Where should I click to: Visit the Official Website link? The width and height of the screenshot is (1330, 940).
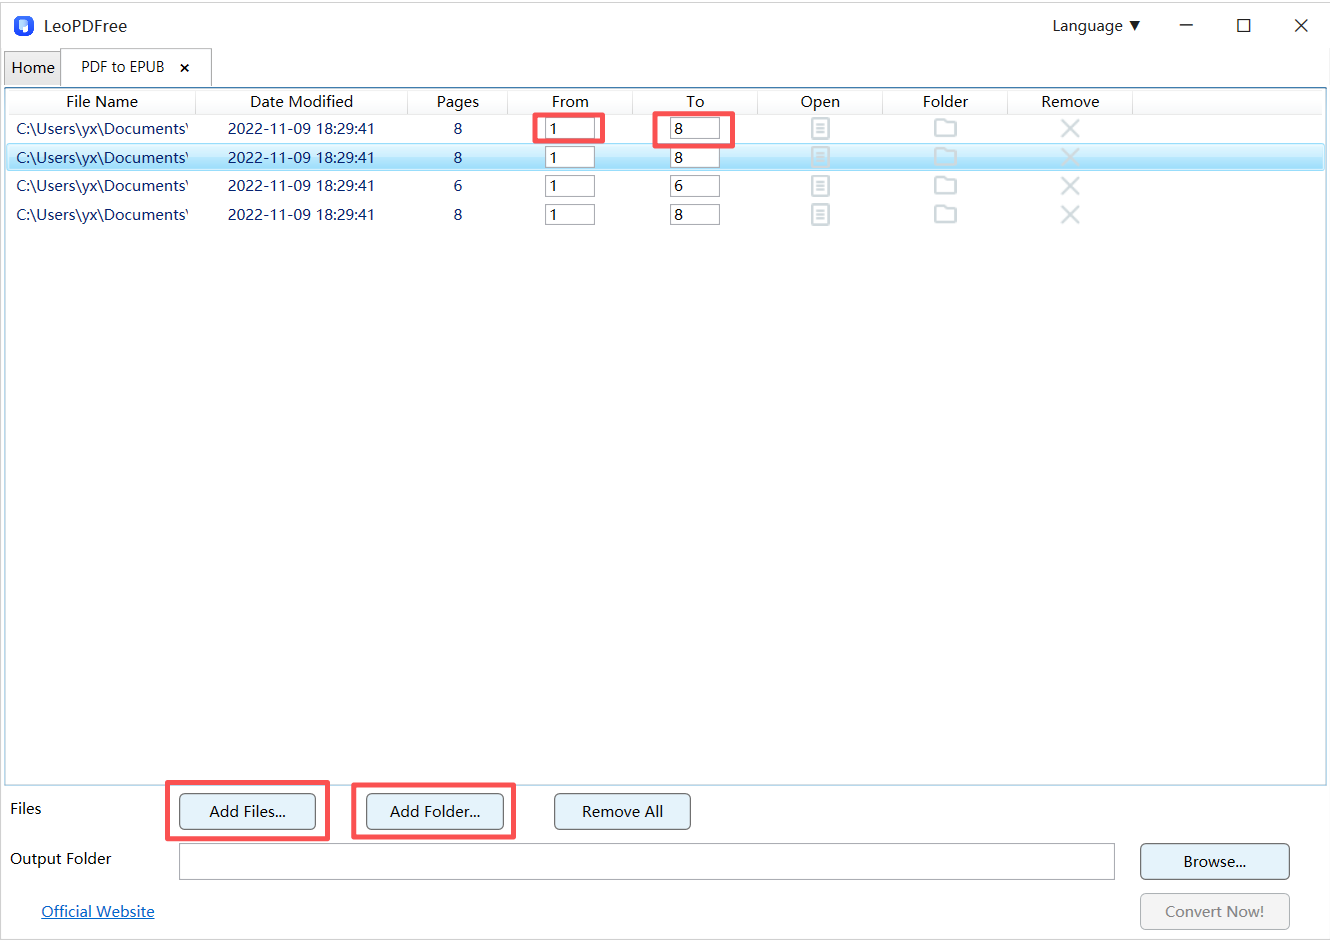click(x=98, y=911)
